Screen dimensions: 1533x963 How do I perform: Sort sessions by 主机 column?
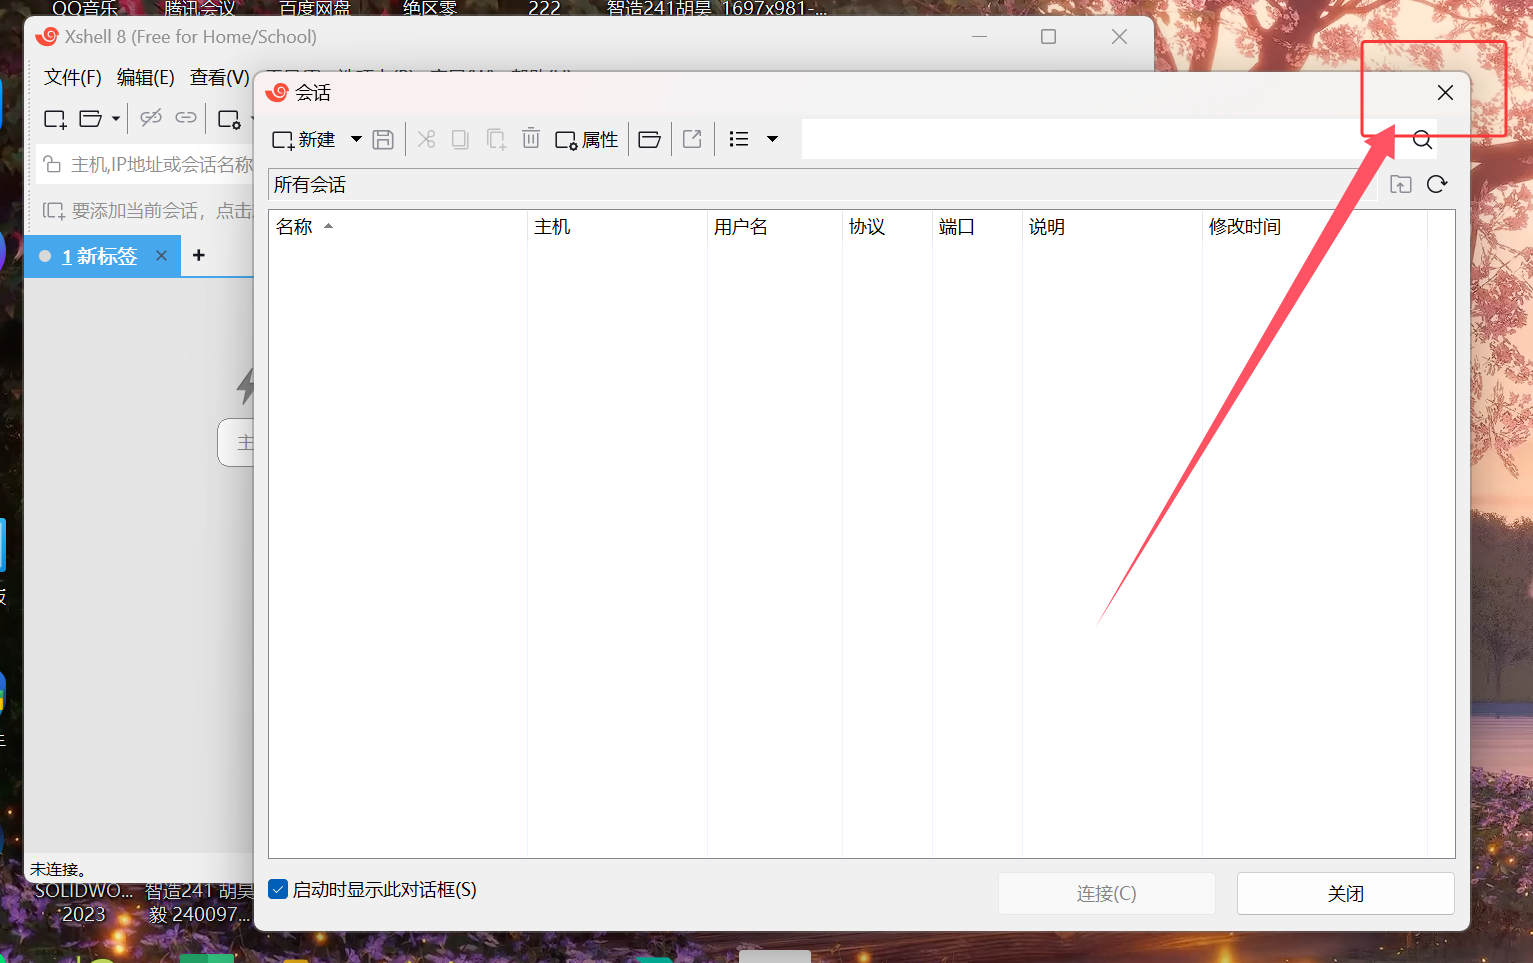click(x=617, y=227)
